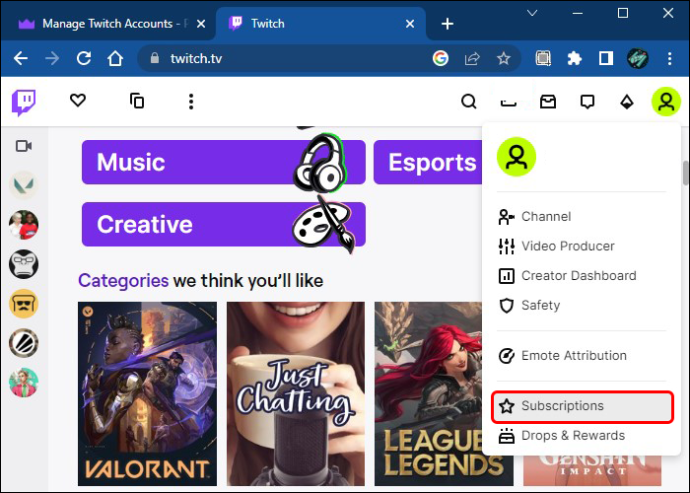The height and width of the screenshot is (493, 690).
Task: Click the camera icon in left sidebar
Action: click(x=24, y=146)
